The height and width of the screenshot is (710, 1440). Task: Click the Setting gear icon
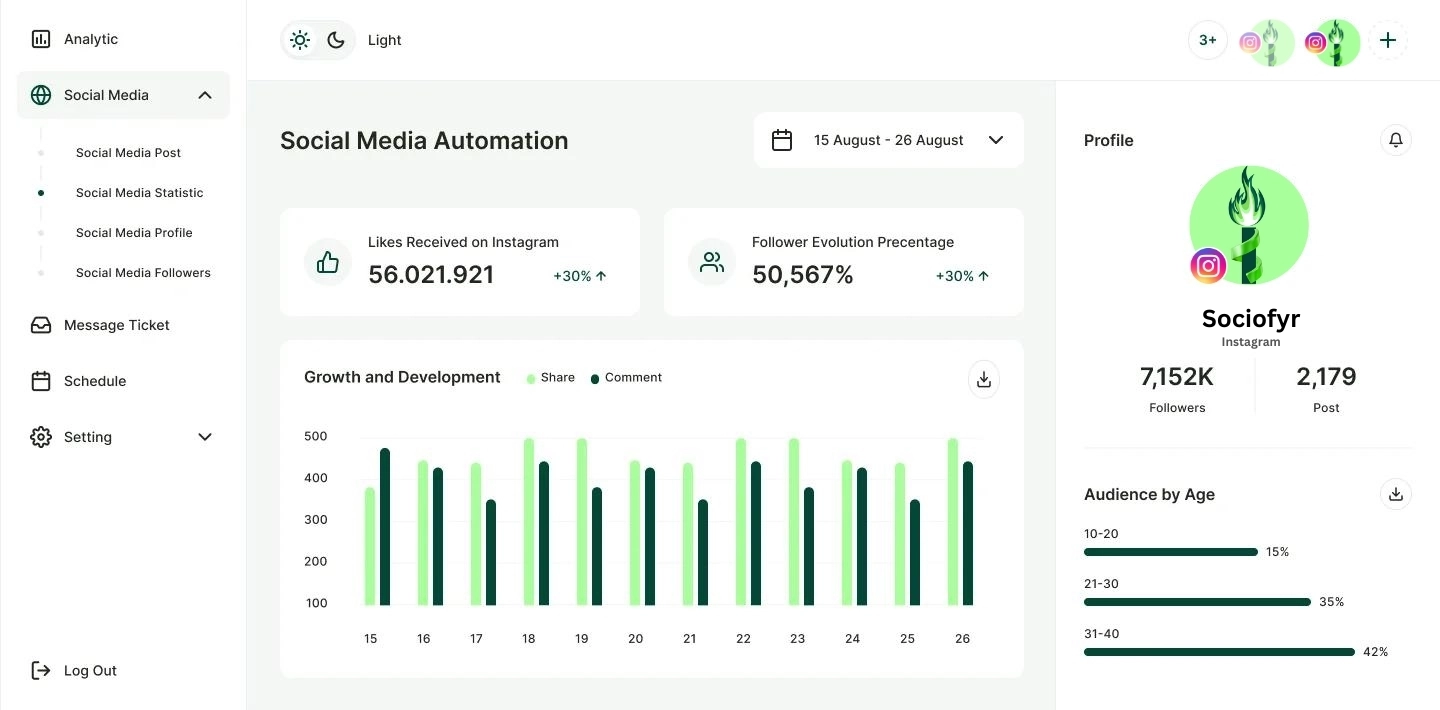coord(41,437)
